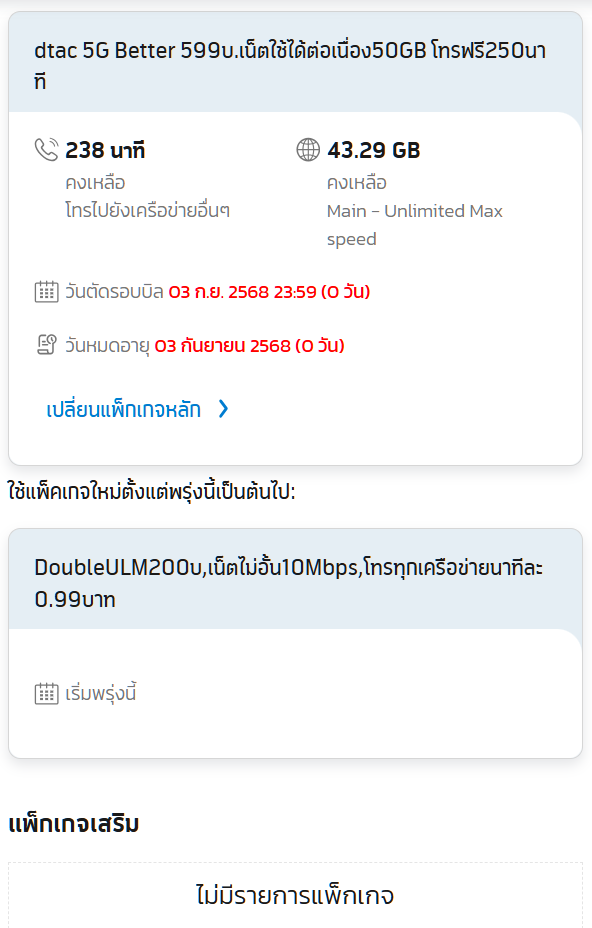Expand the chevron beside เปลี่ยนแพ็กเกจหลัก
The width and height of the screenshot is (592, 928).
coord(223,409)
